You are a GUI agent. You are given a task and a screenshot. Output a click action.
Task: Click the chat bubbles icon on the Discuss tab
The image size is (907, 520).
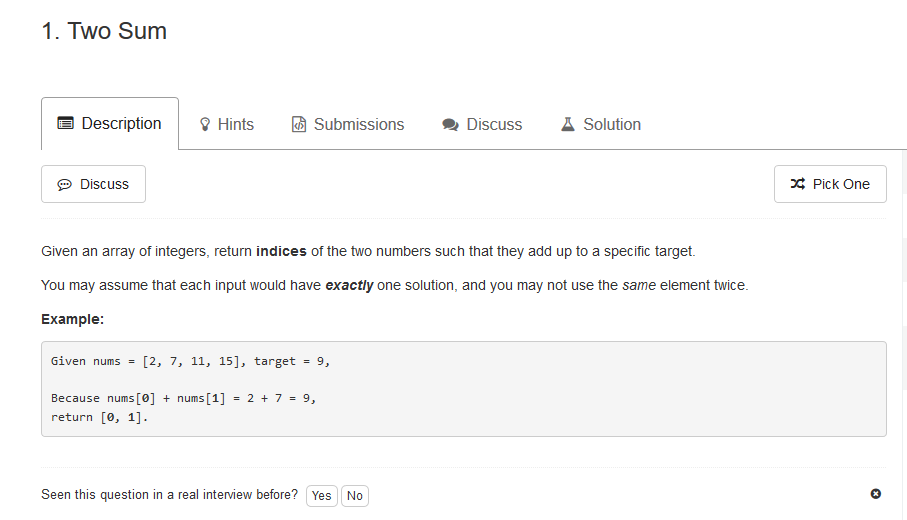tap(451, 124)
